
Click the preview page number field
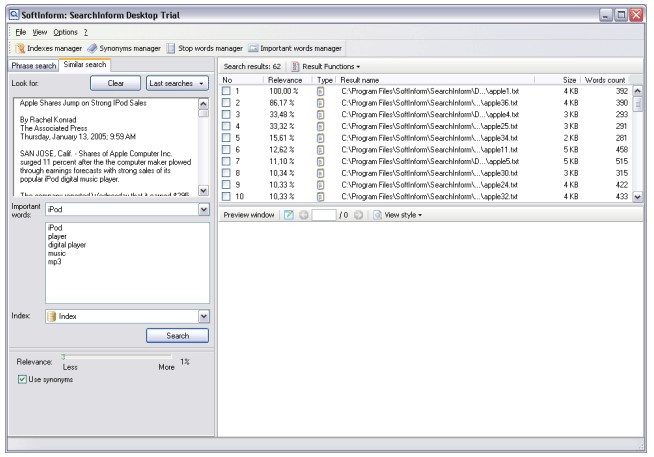[324, 215]
